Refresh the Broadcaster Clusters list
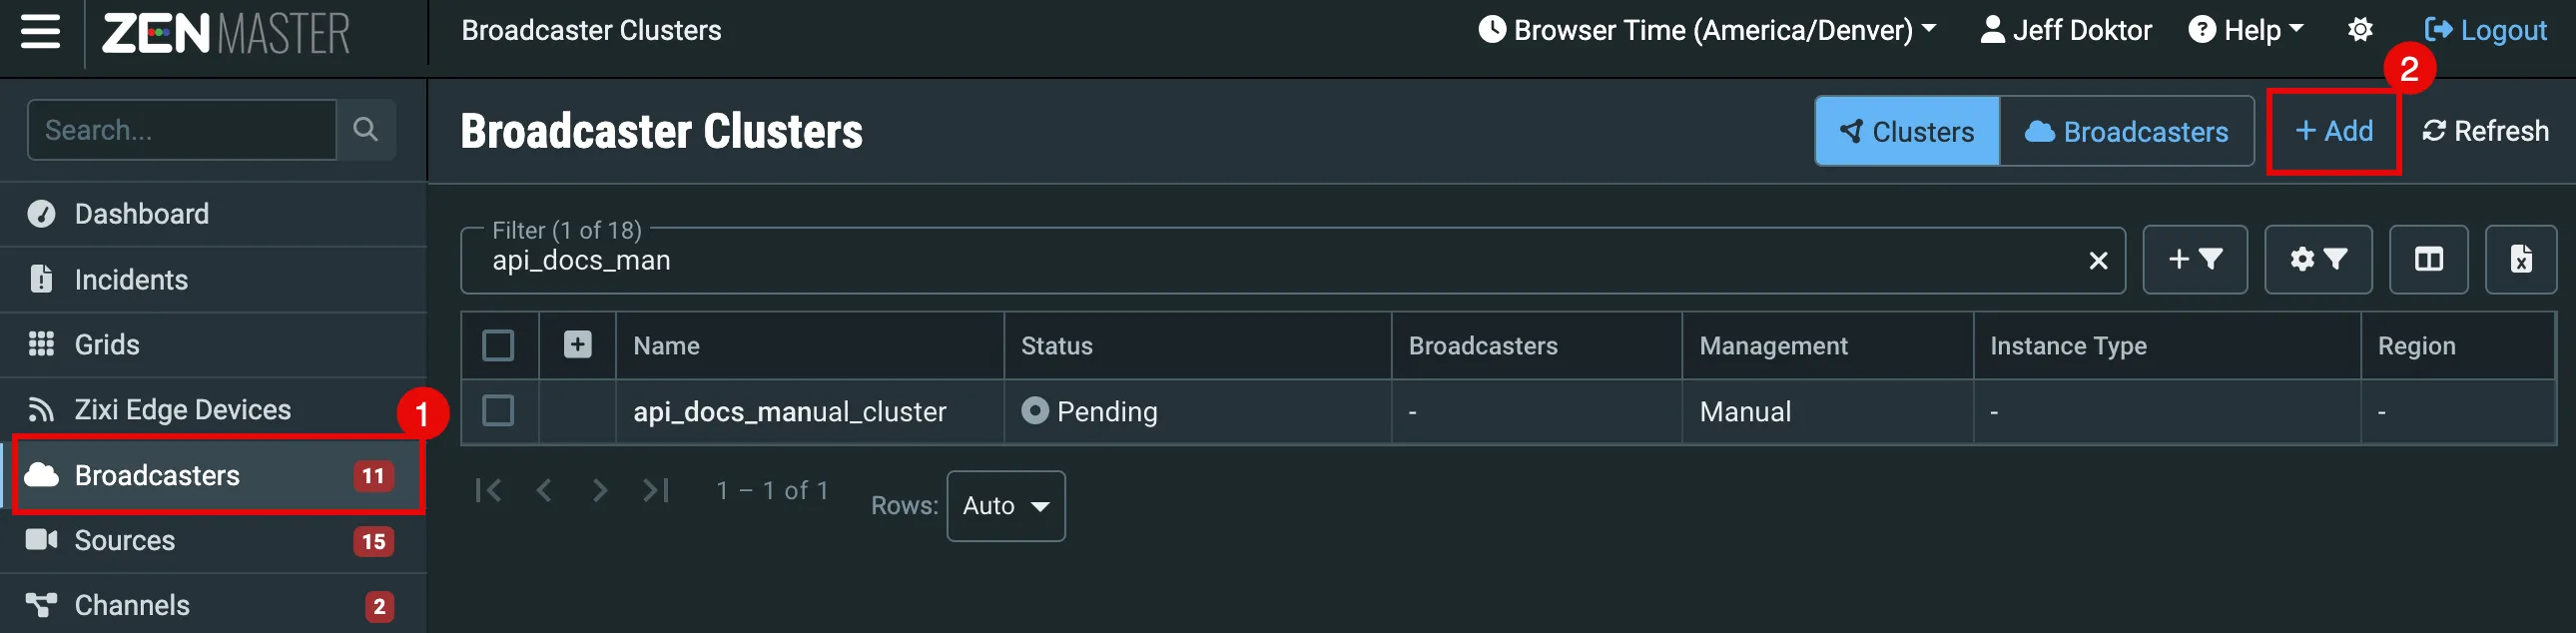The width and height of the screenshot is (2576, 633). 2485,131
